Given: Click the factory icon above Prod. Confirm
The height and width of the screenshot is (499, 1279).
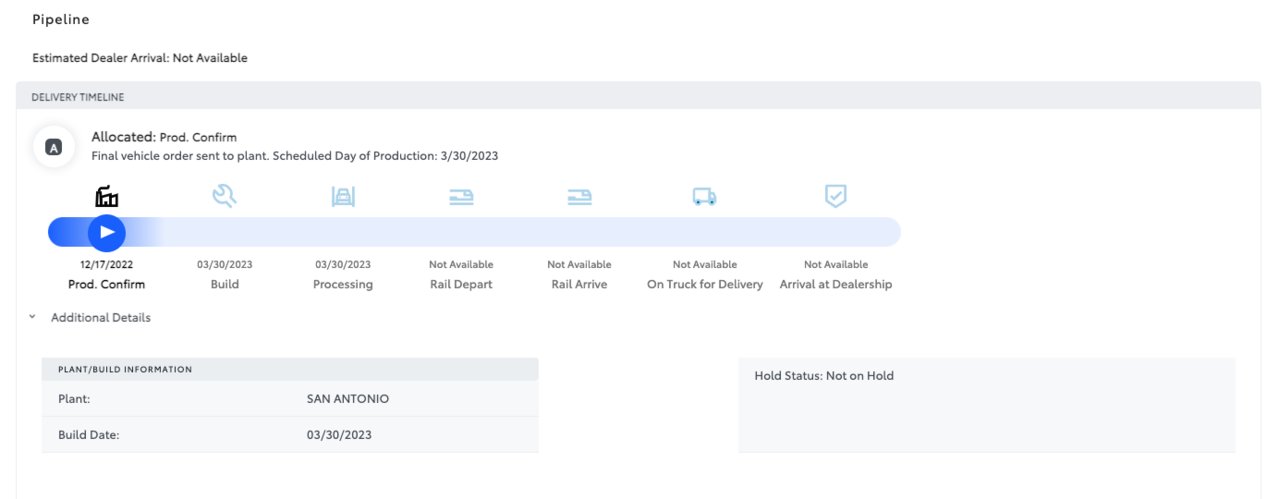Looking at the screenshot, I should tap(106, 196).
